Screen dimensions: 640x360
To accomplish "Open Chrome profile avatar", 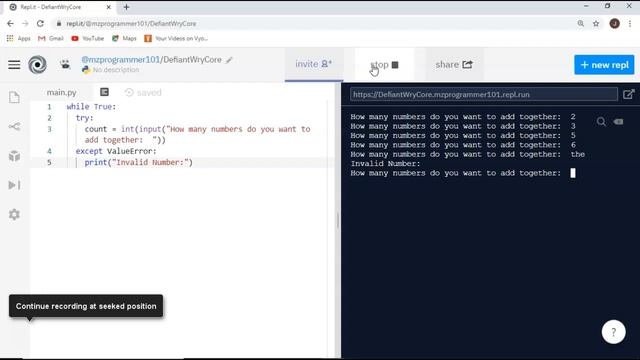I will pos(614,24).
